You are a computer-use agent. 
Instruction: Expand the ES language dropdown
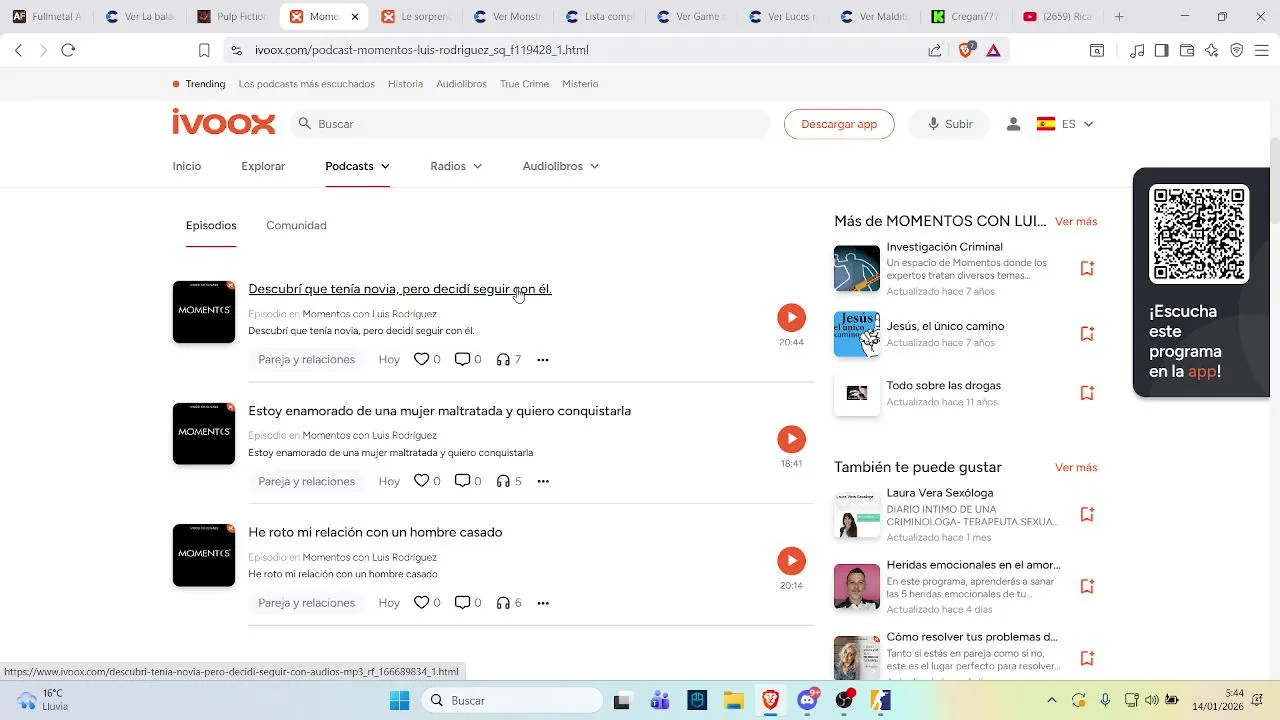pyautogui.click(x=1065, y=124)
